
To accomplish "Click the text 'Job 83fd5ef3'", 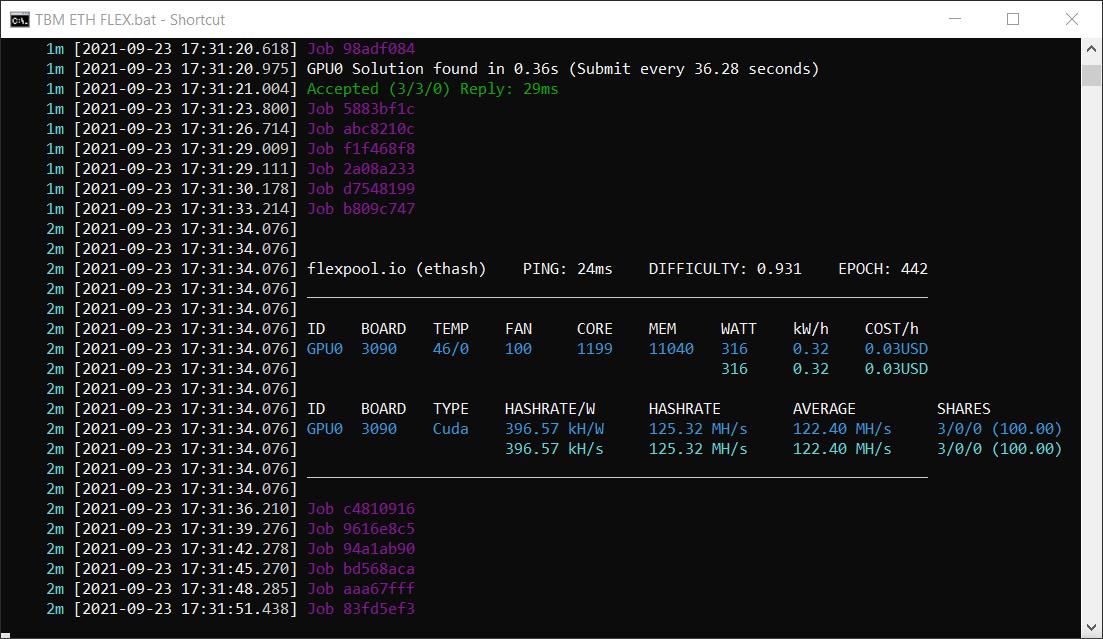I will 361,609.
